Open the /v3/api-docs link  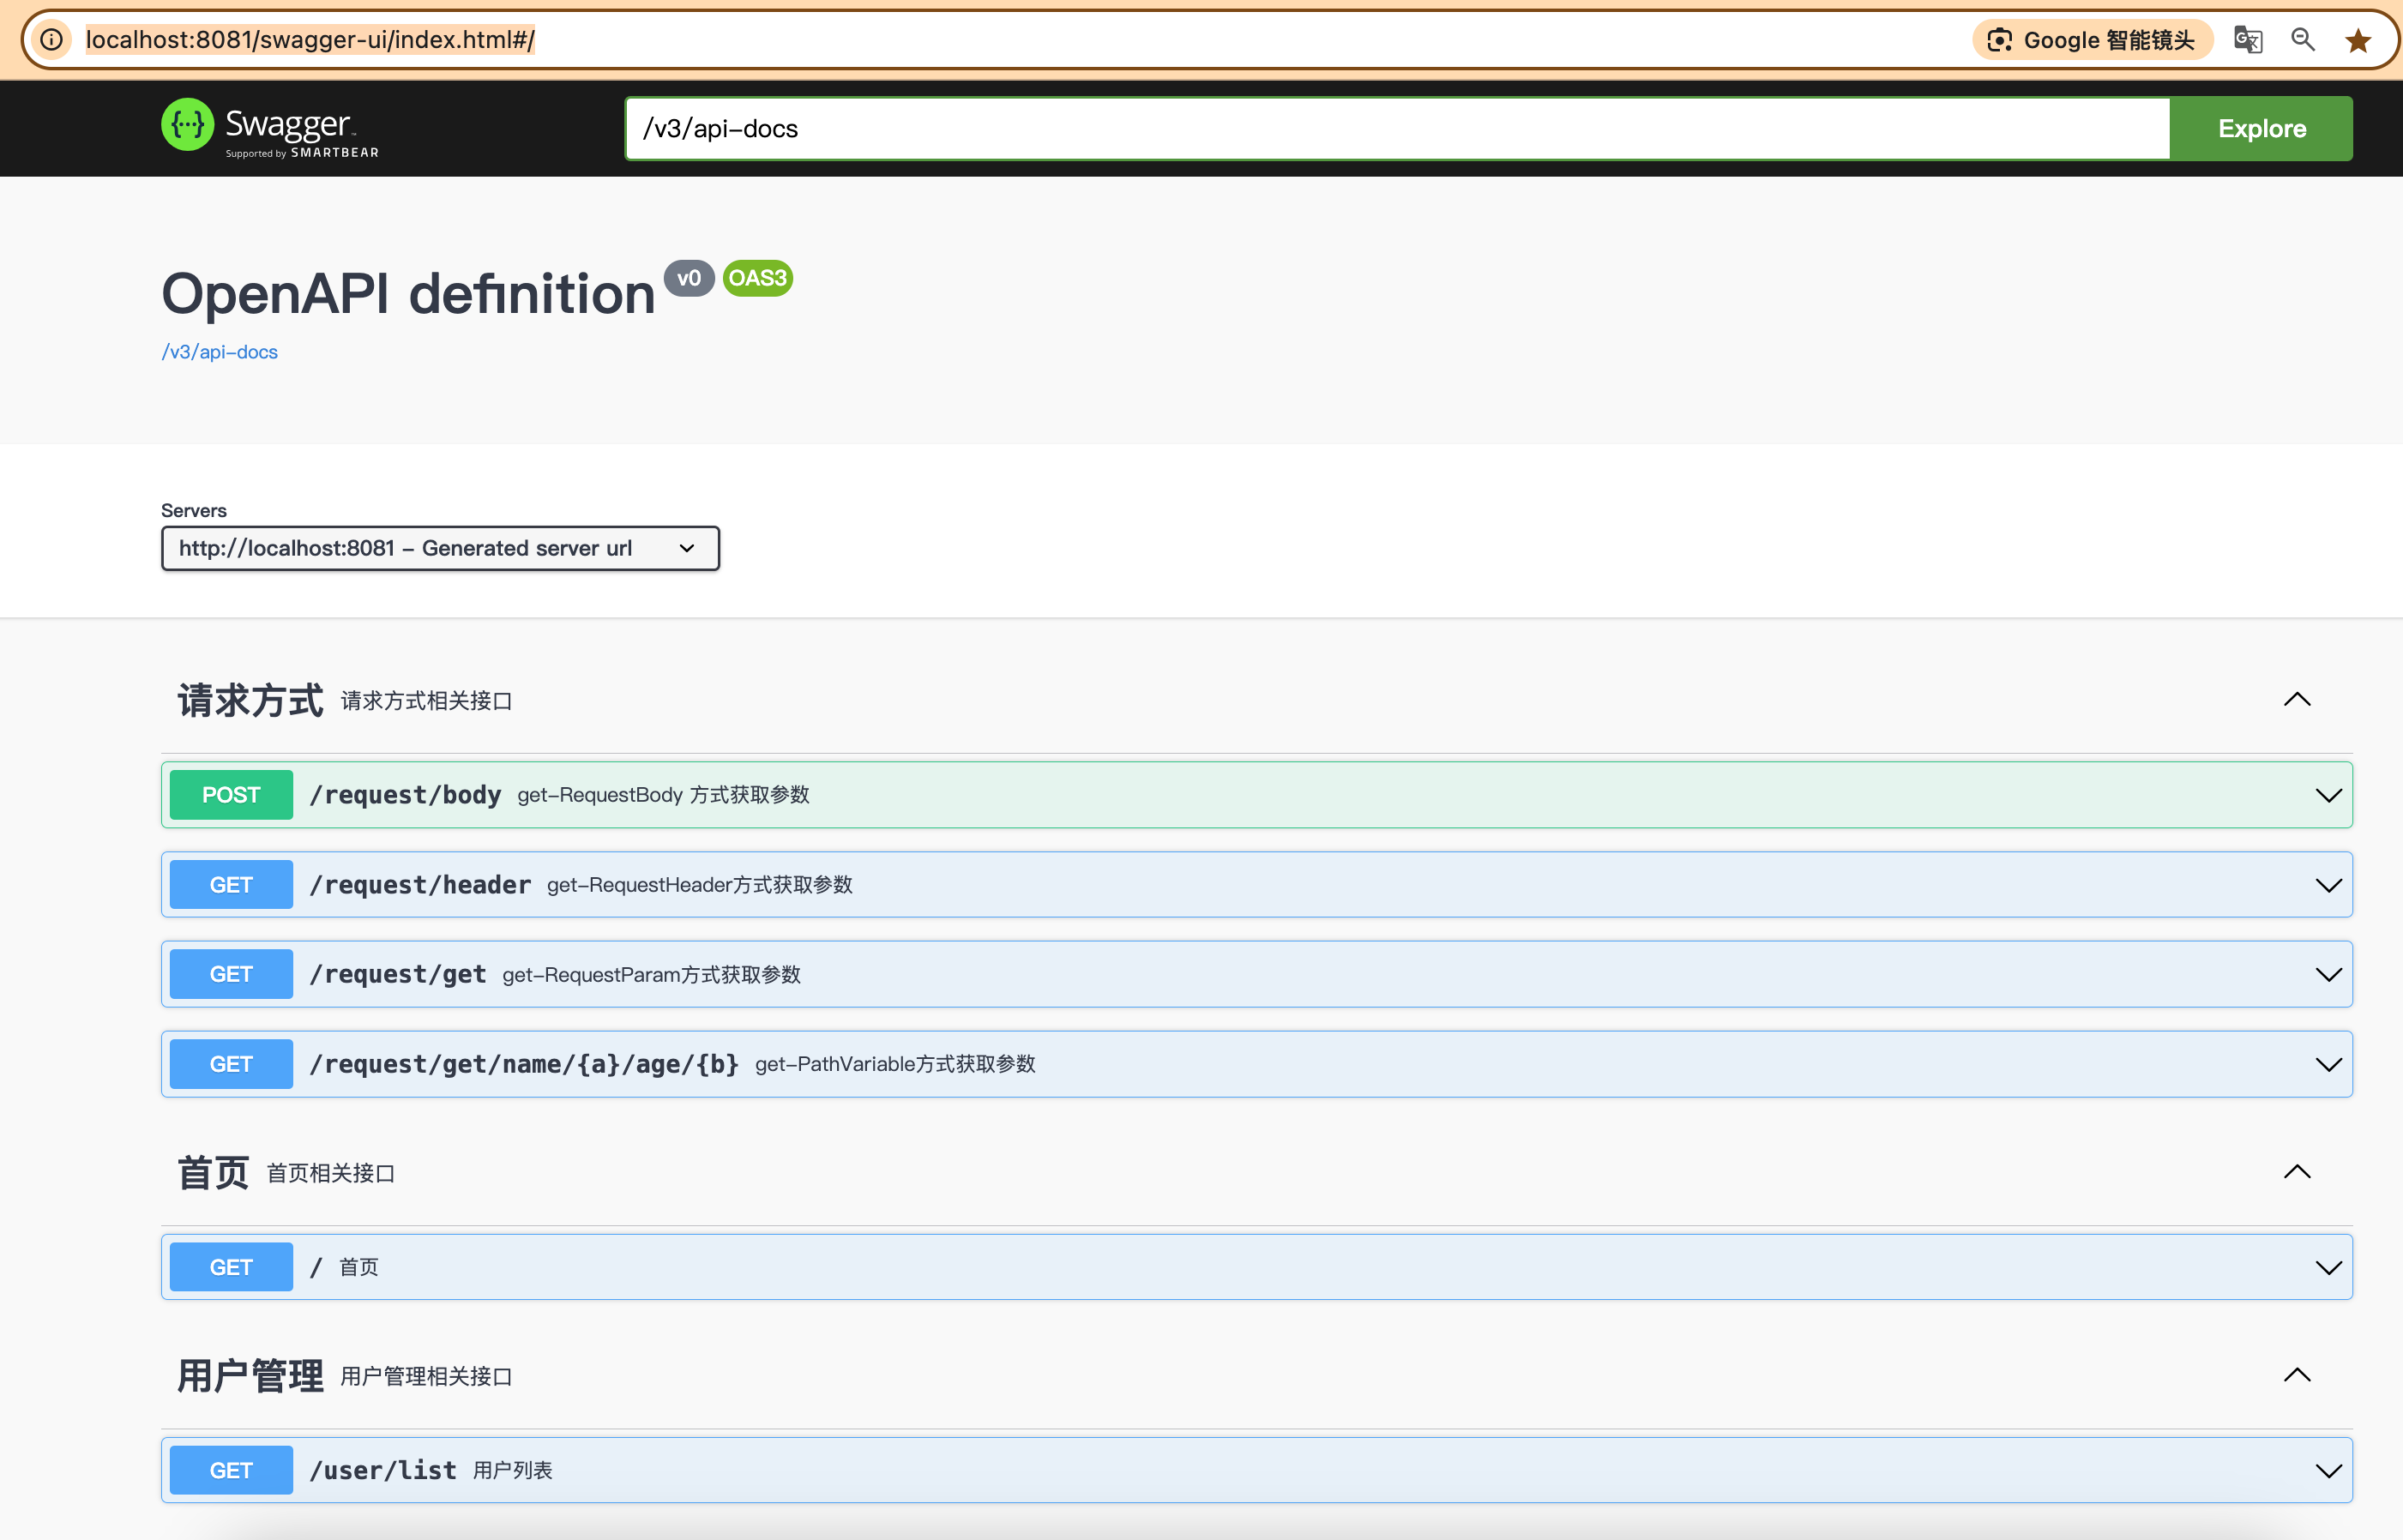[219, 351]
